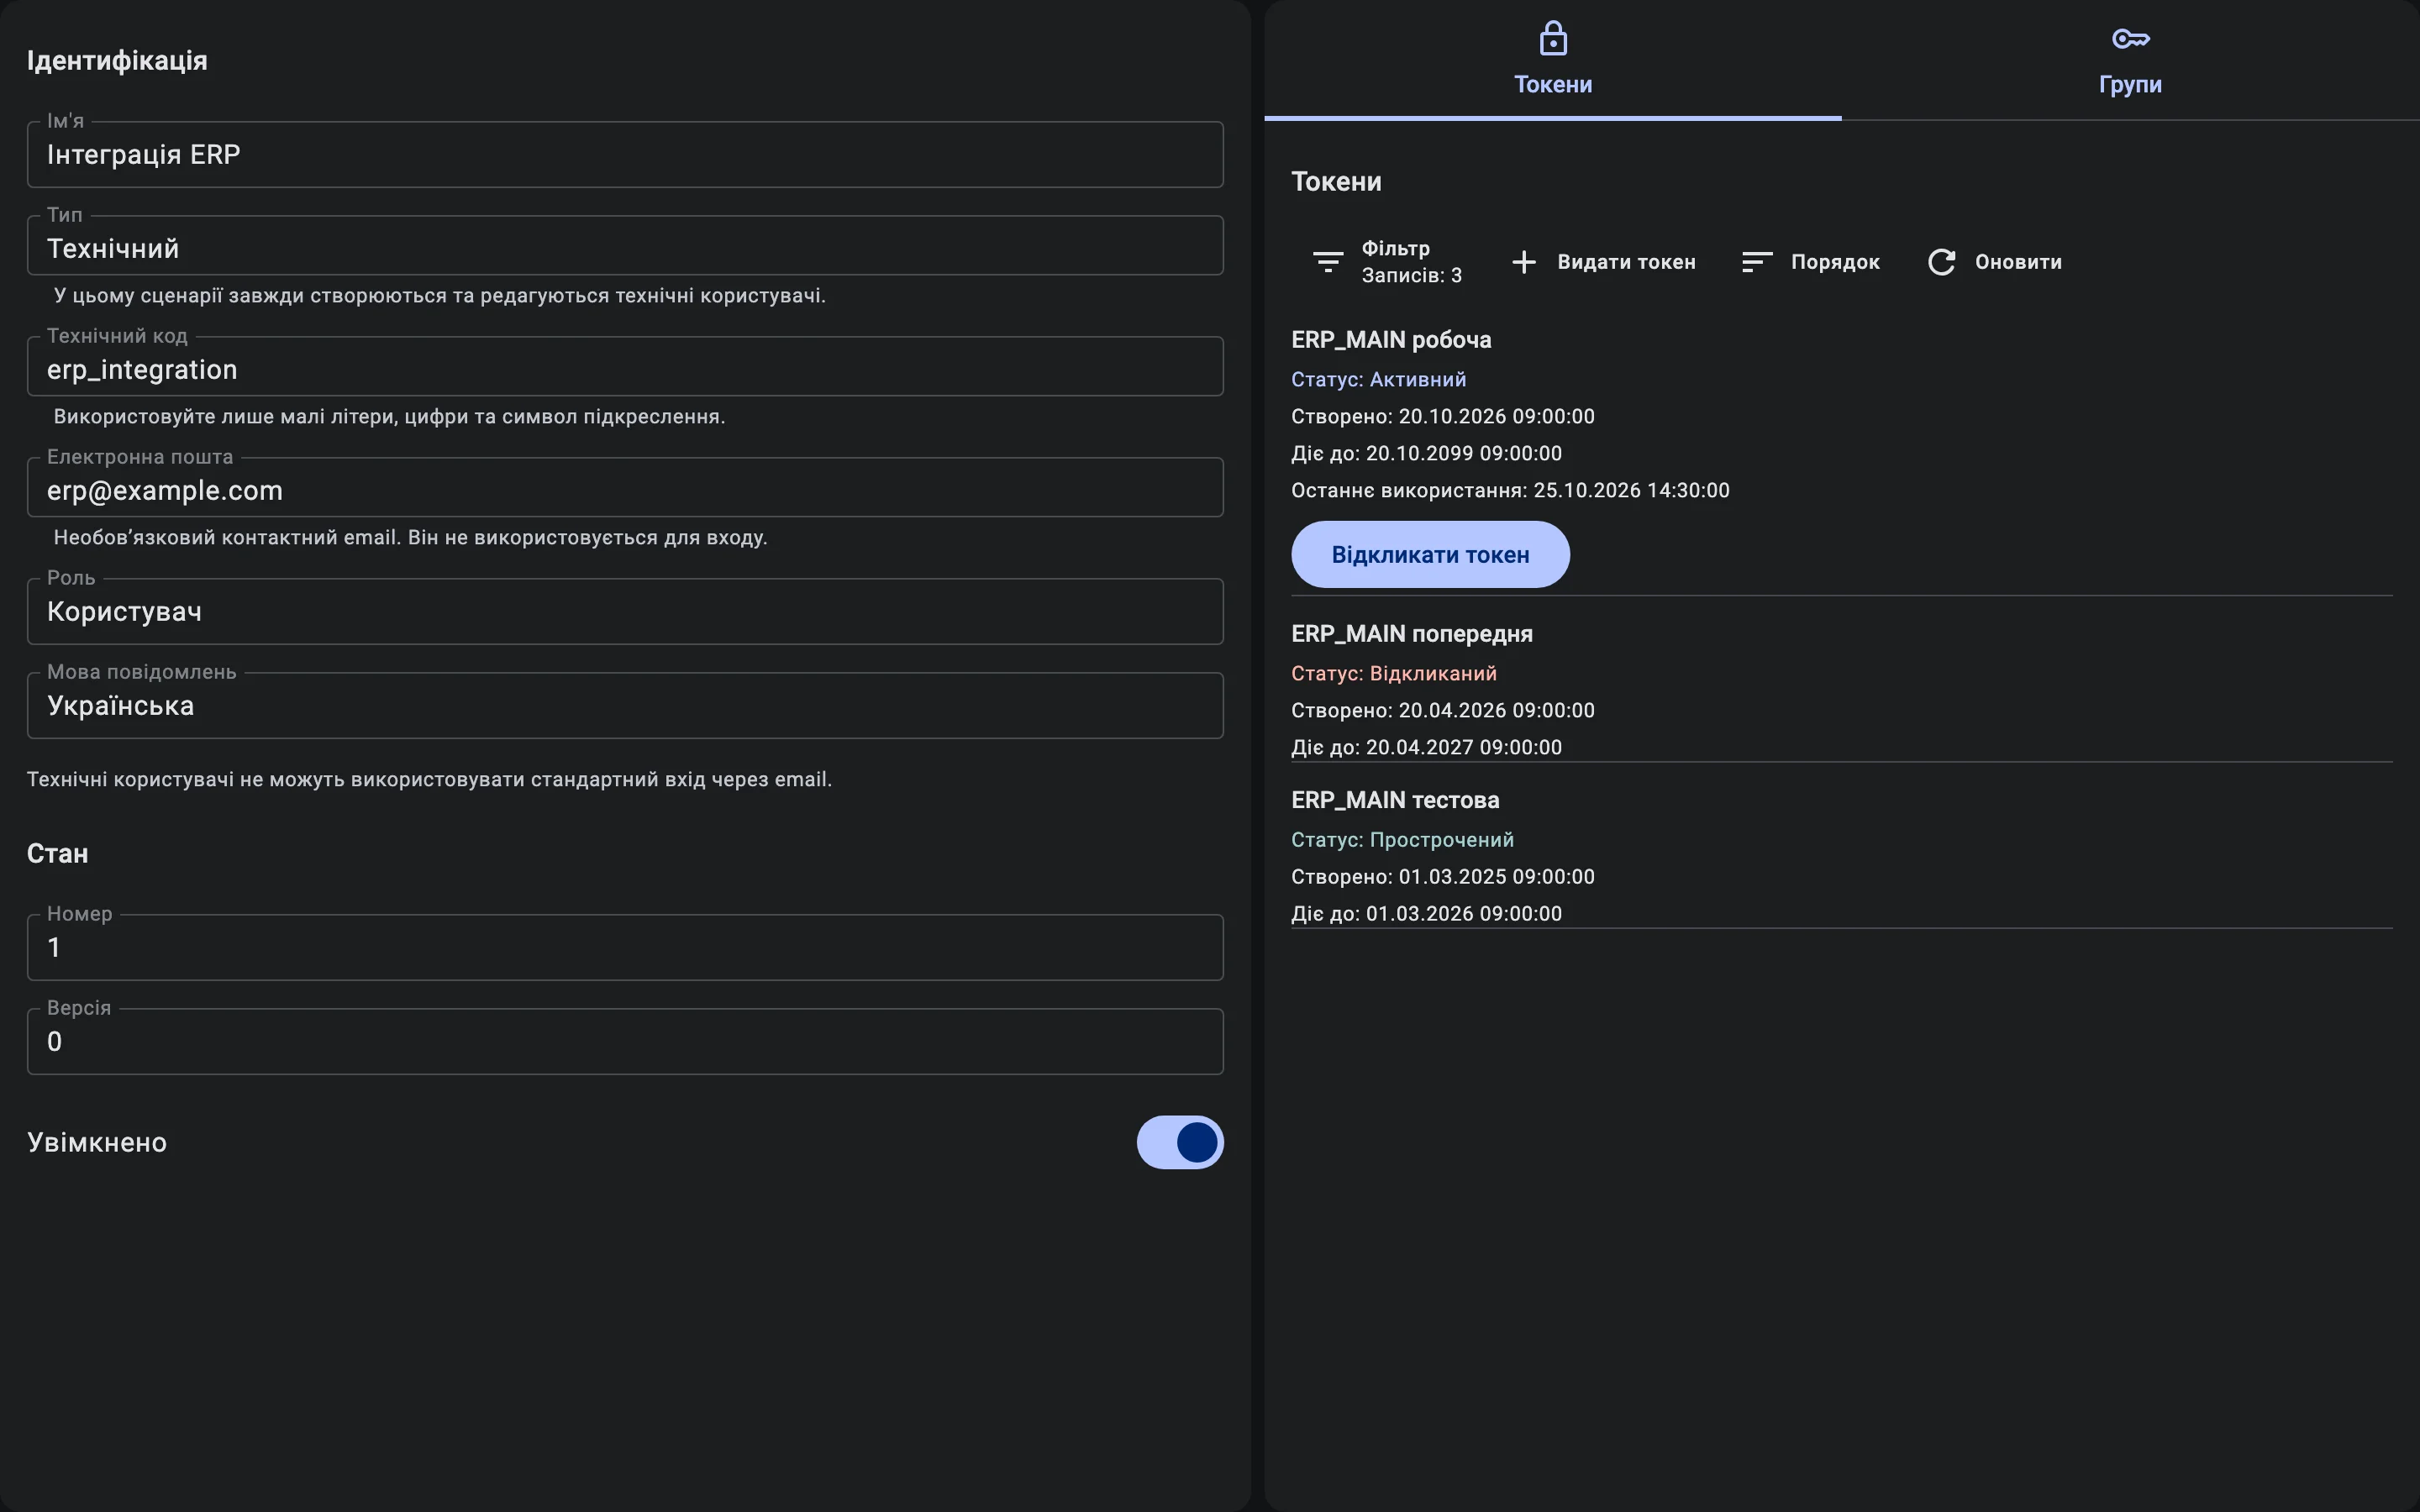Click the circular refresh icon
The height and width of the screenshot is (1512, 2420).
click(1941, 262)
